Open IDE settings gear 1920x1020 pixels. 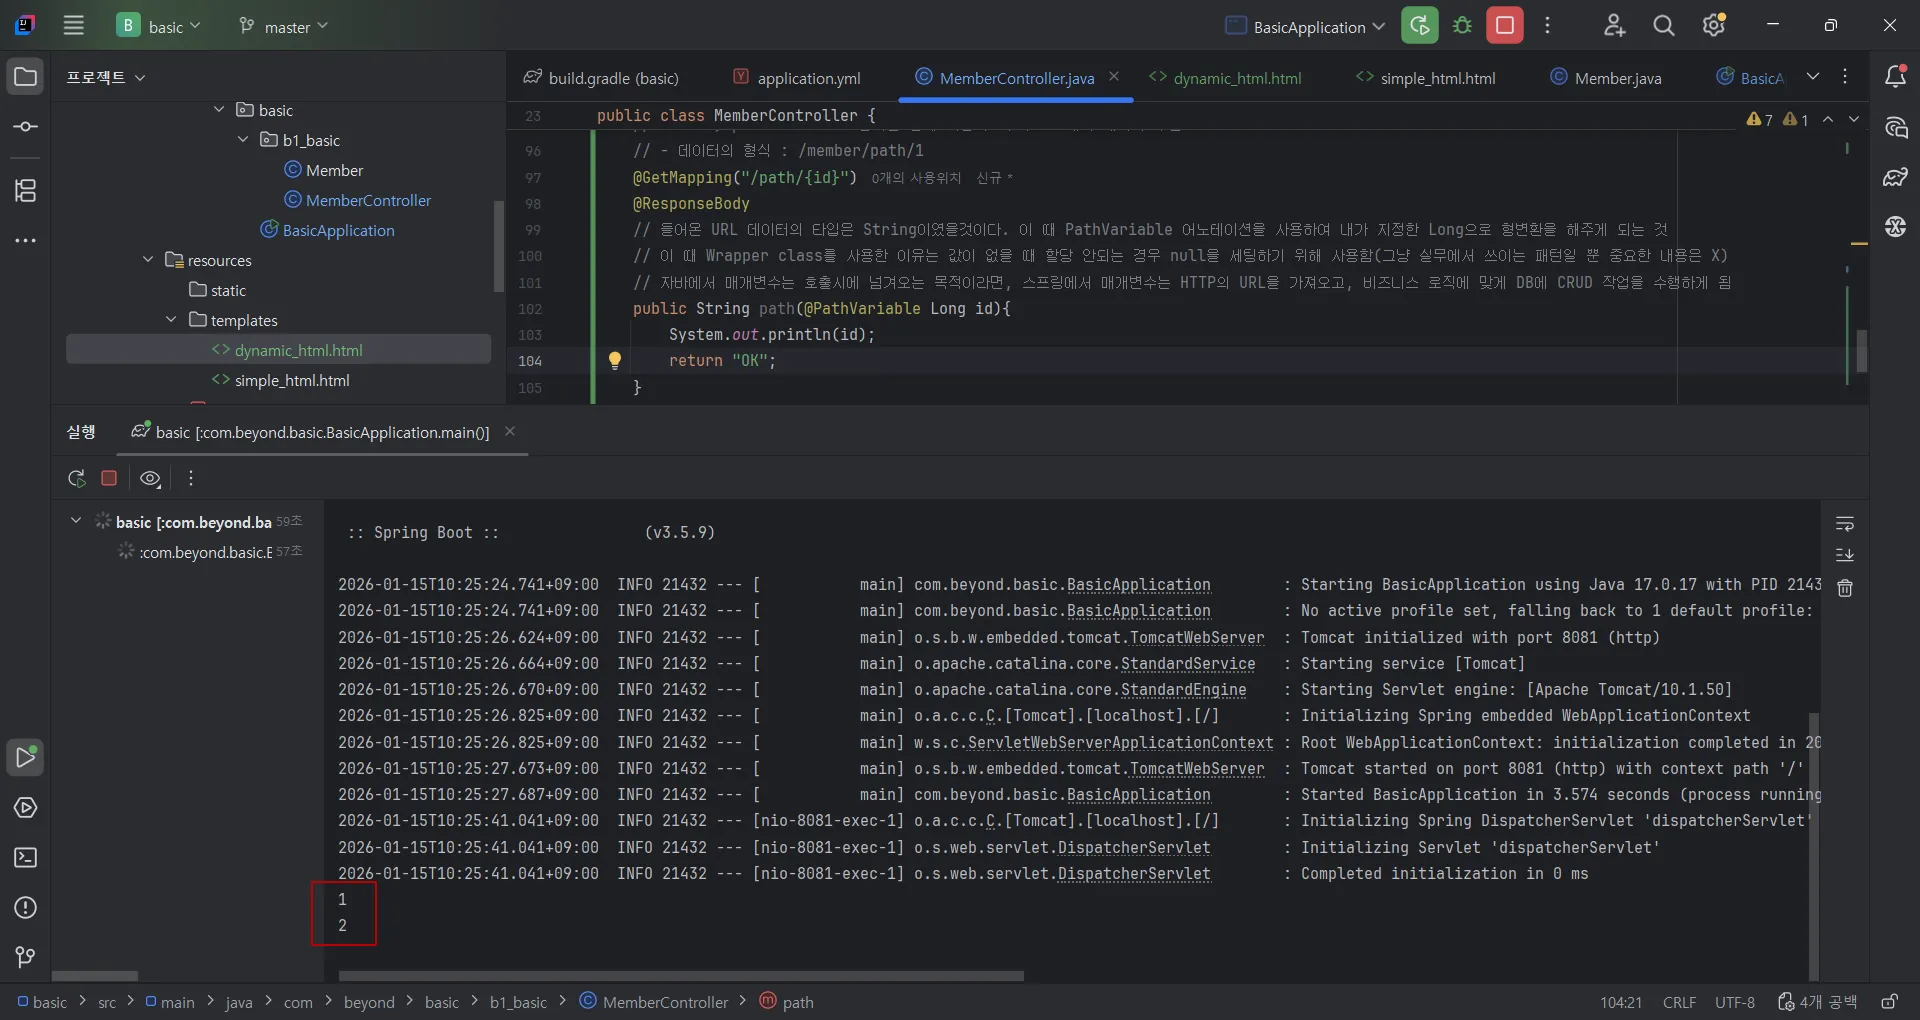click(x=1714, y=26)
